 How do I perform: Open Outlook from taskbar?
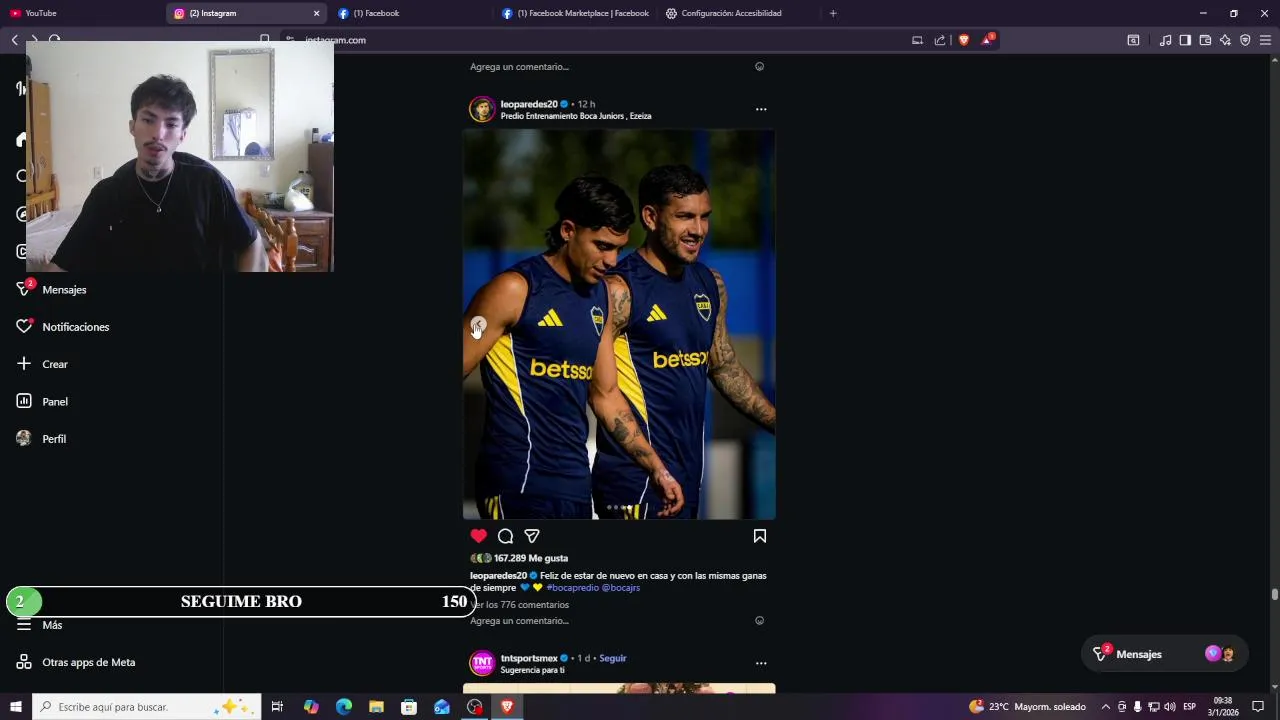(442, 707)
